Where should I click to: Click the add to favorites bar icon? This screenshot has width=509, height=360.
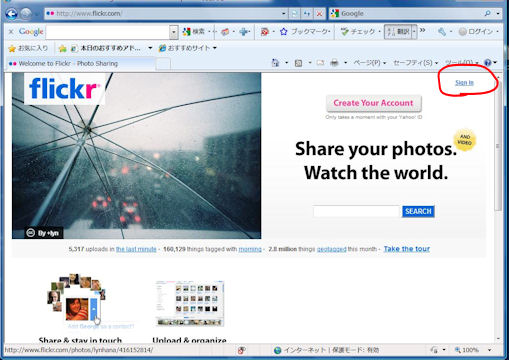coord(62,48)
